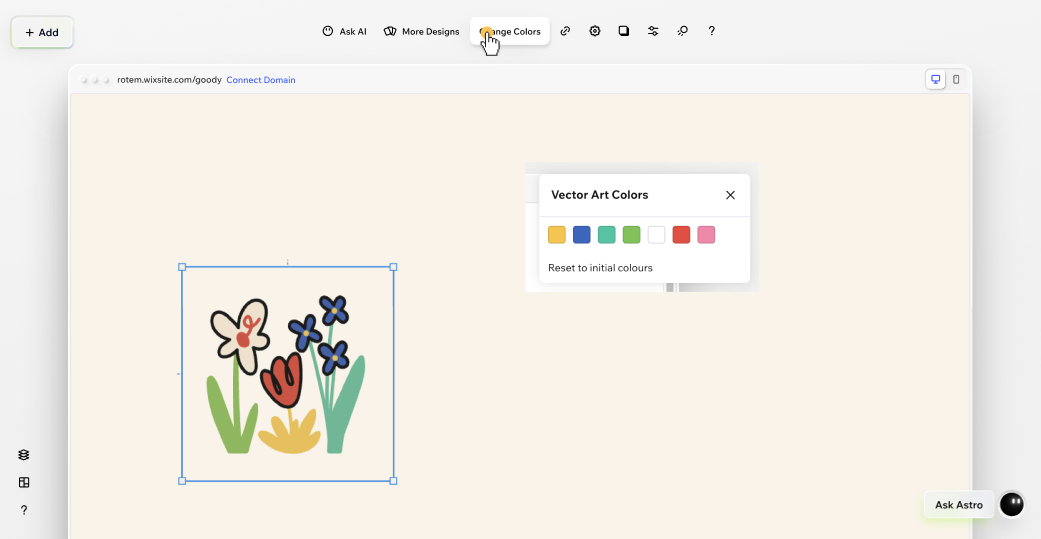Screen dimensions: 1041x539
Task: Select the yellow color swatch
Action: [x=557, y=235]
